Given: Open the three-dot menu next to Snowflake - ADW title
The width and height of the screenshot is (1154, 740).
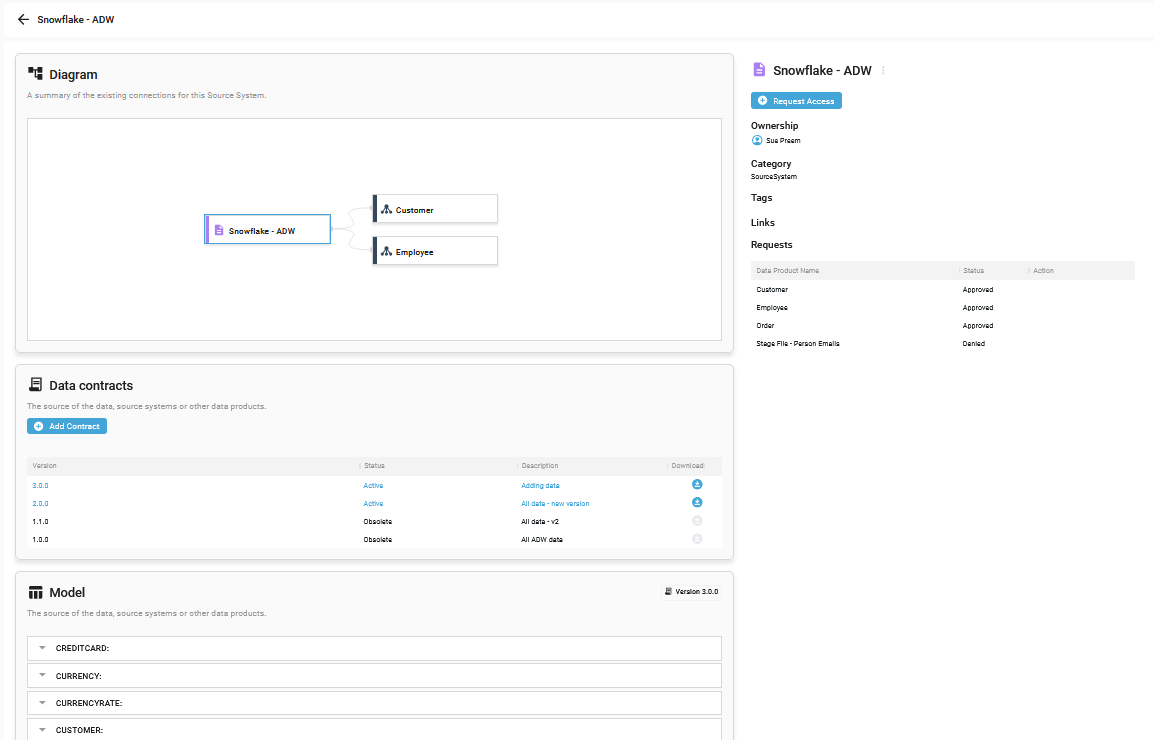Looking at the screenshot, I should coord(883,71).
